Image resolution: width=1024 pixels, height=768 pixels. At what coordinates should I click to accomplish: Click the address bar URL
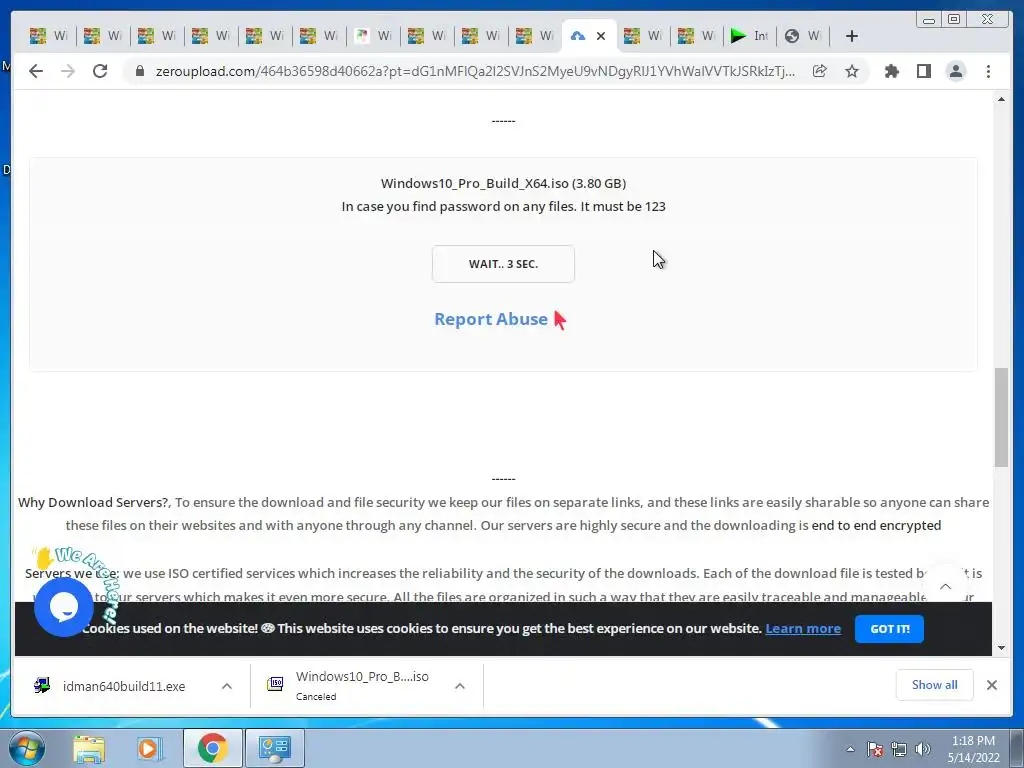pos(475,71)
